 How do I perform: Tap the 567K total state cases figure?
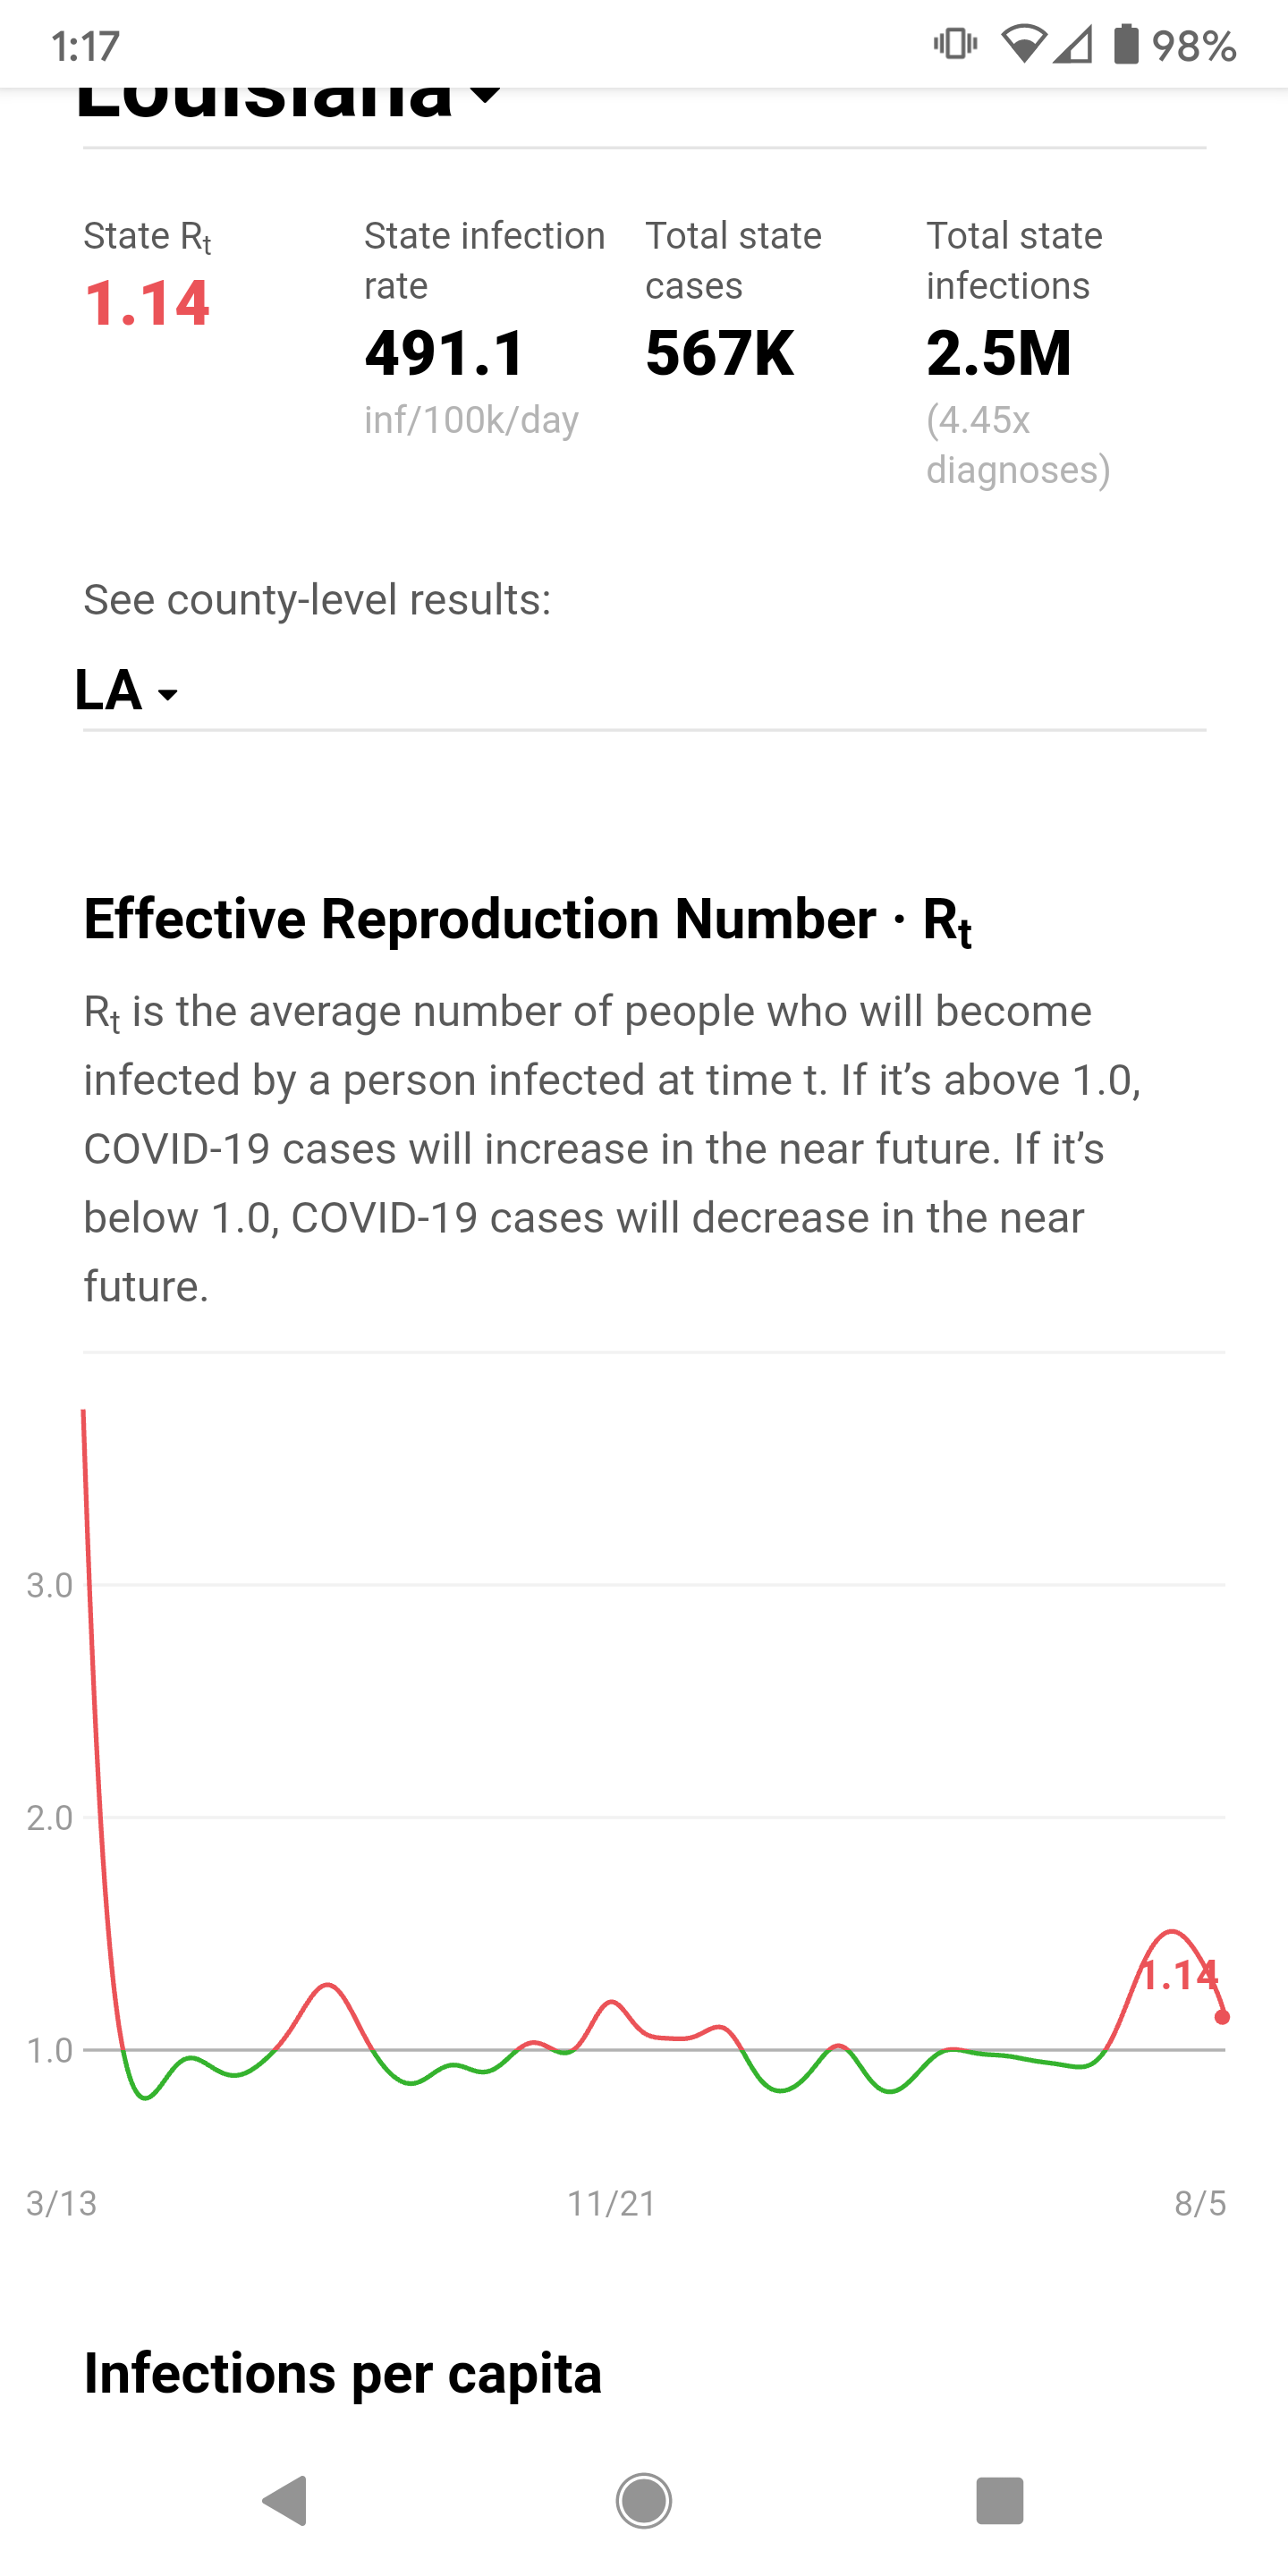pyautogui.click(x=720, y=353)
